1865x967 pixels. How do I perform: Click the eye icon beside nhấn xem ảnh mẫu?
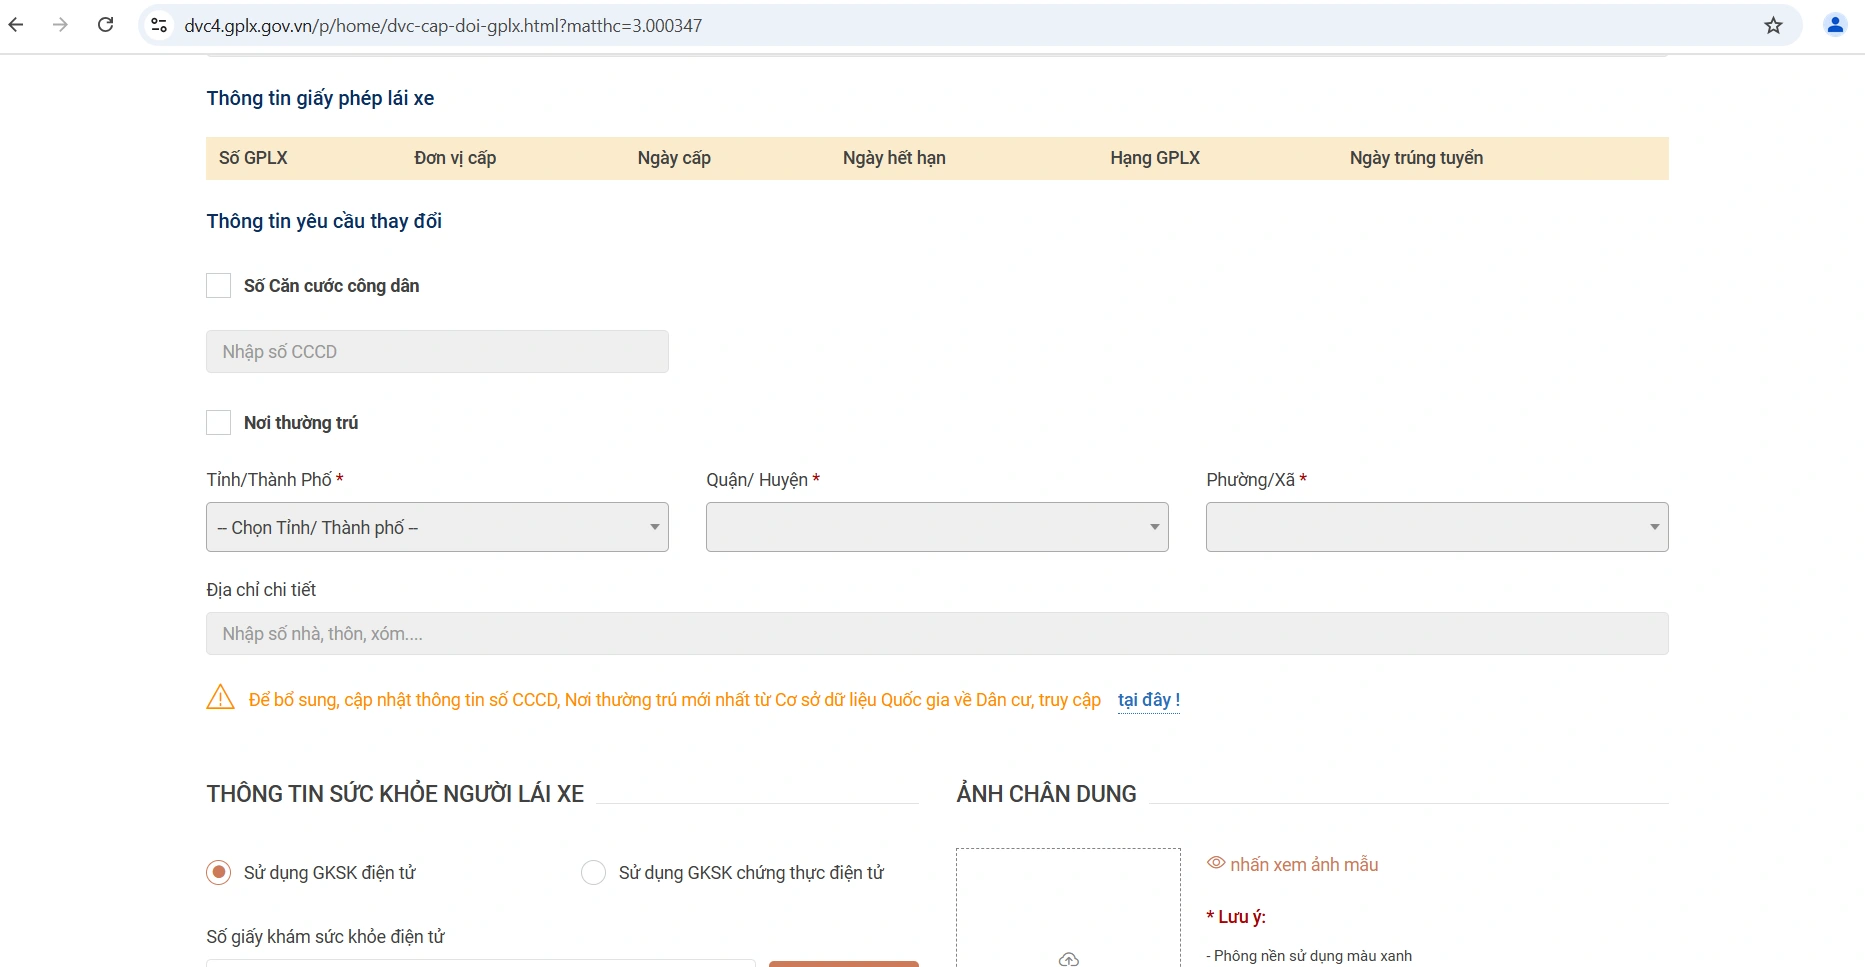[1216, 863]
